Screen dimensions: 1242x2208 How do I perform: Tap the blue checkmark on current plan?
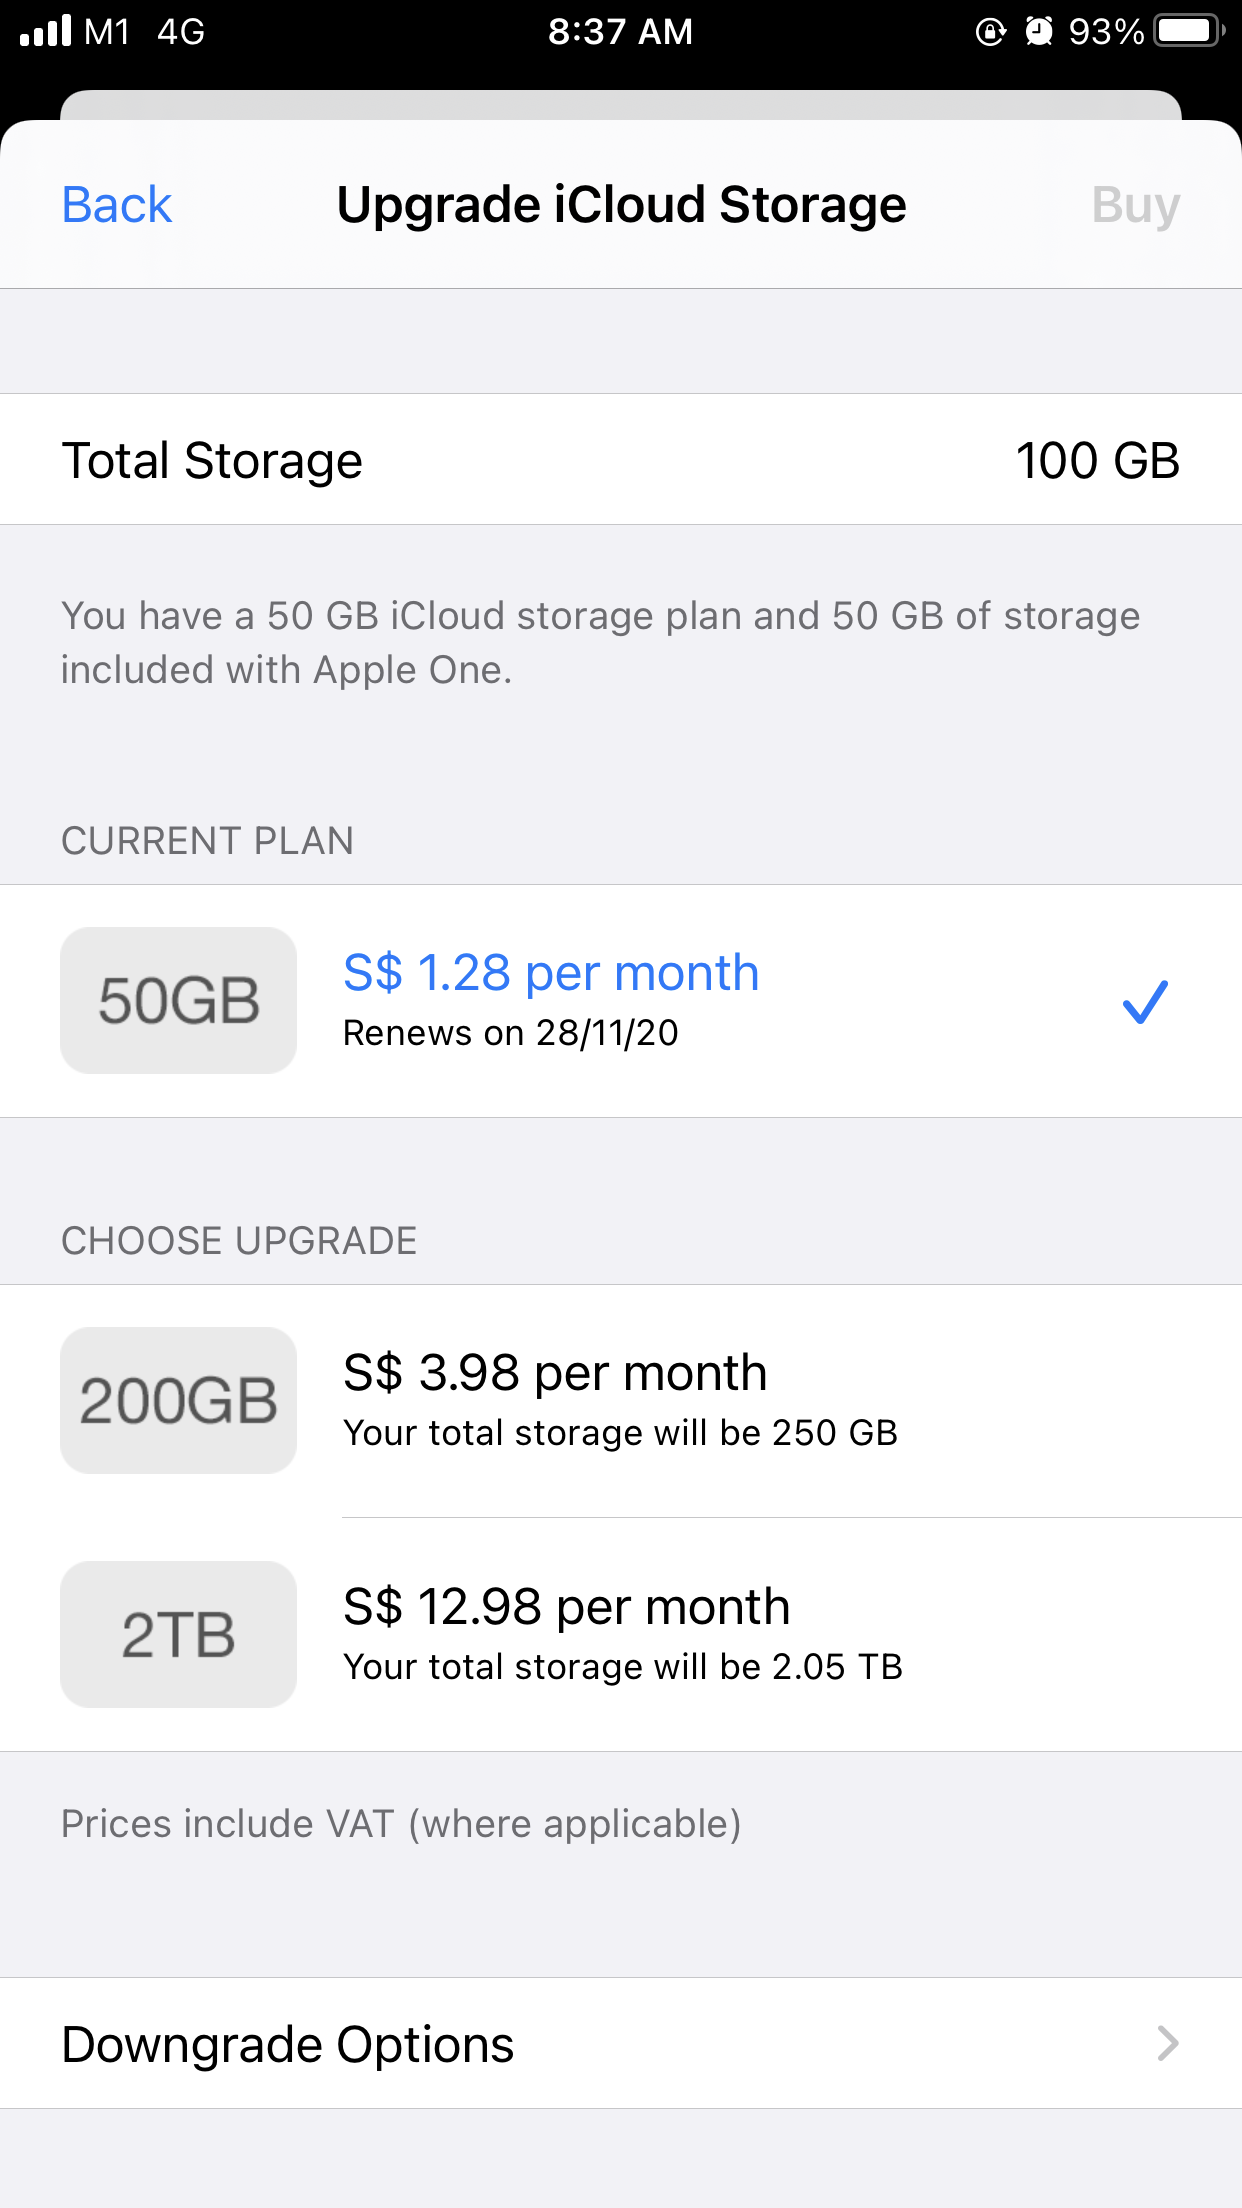[1145, 1001]
